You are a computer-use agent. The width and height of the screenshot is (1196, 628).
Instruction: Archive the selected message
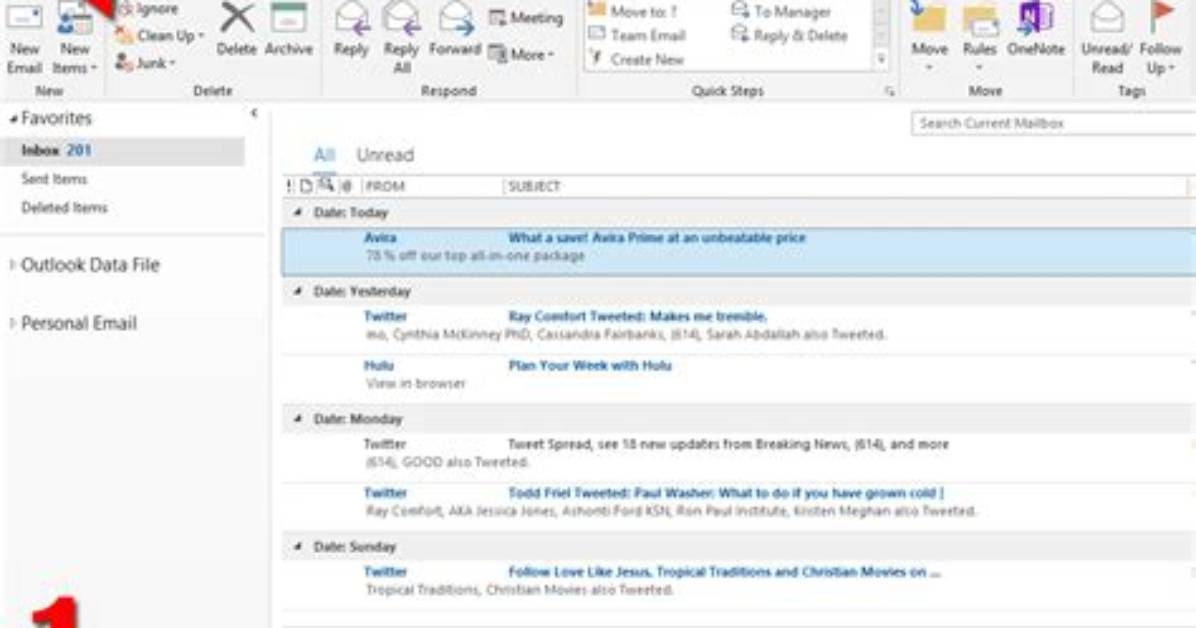point(288,31)
